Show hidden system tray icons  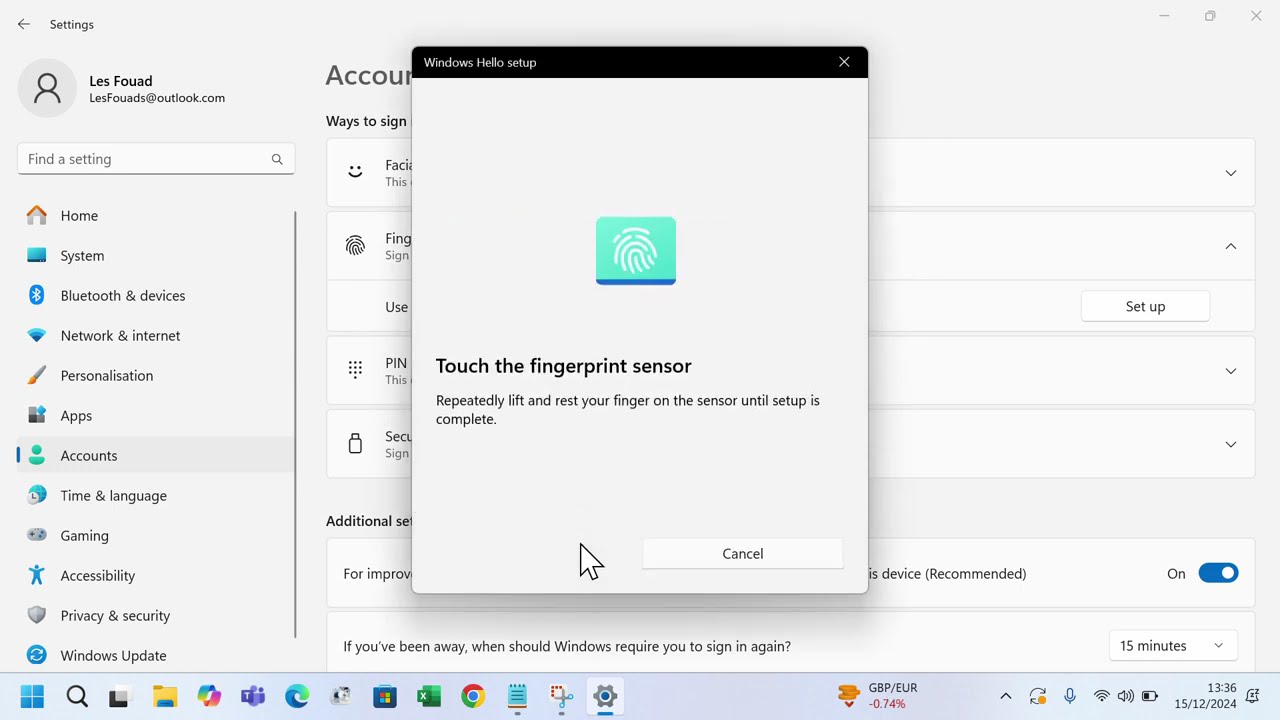click(1005, 696)
